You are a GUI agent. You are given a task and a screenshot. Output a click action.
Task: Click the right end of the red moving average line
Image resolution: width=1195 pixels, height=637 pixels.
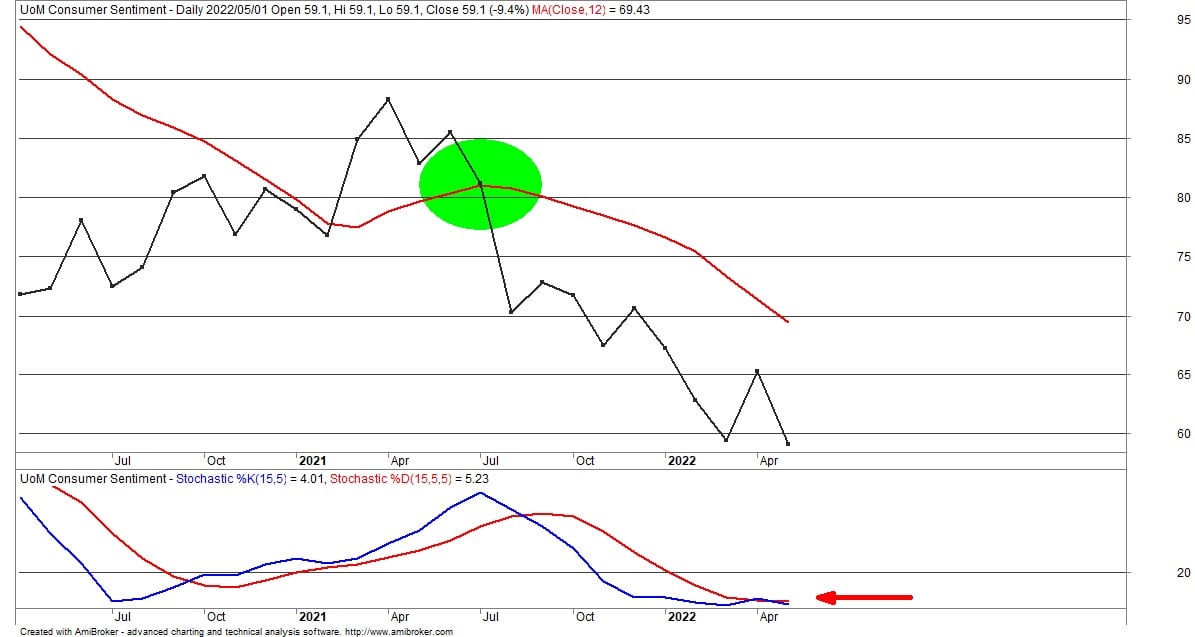tap(788, 322)
